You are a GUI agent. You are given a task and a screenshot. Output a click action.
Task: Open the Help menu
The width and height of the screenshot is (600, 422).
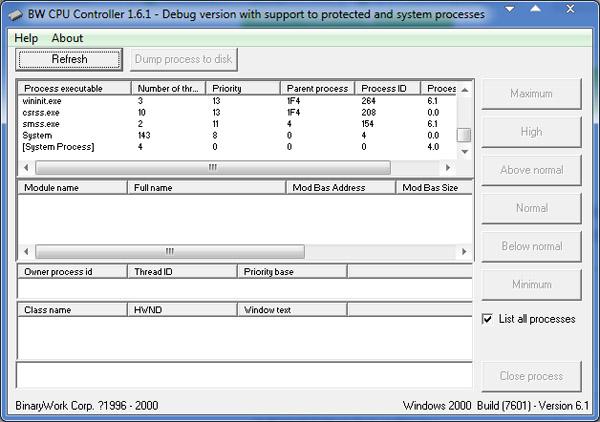tap(26, 38)
